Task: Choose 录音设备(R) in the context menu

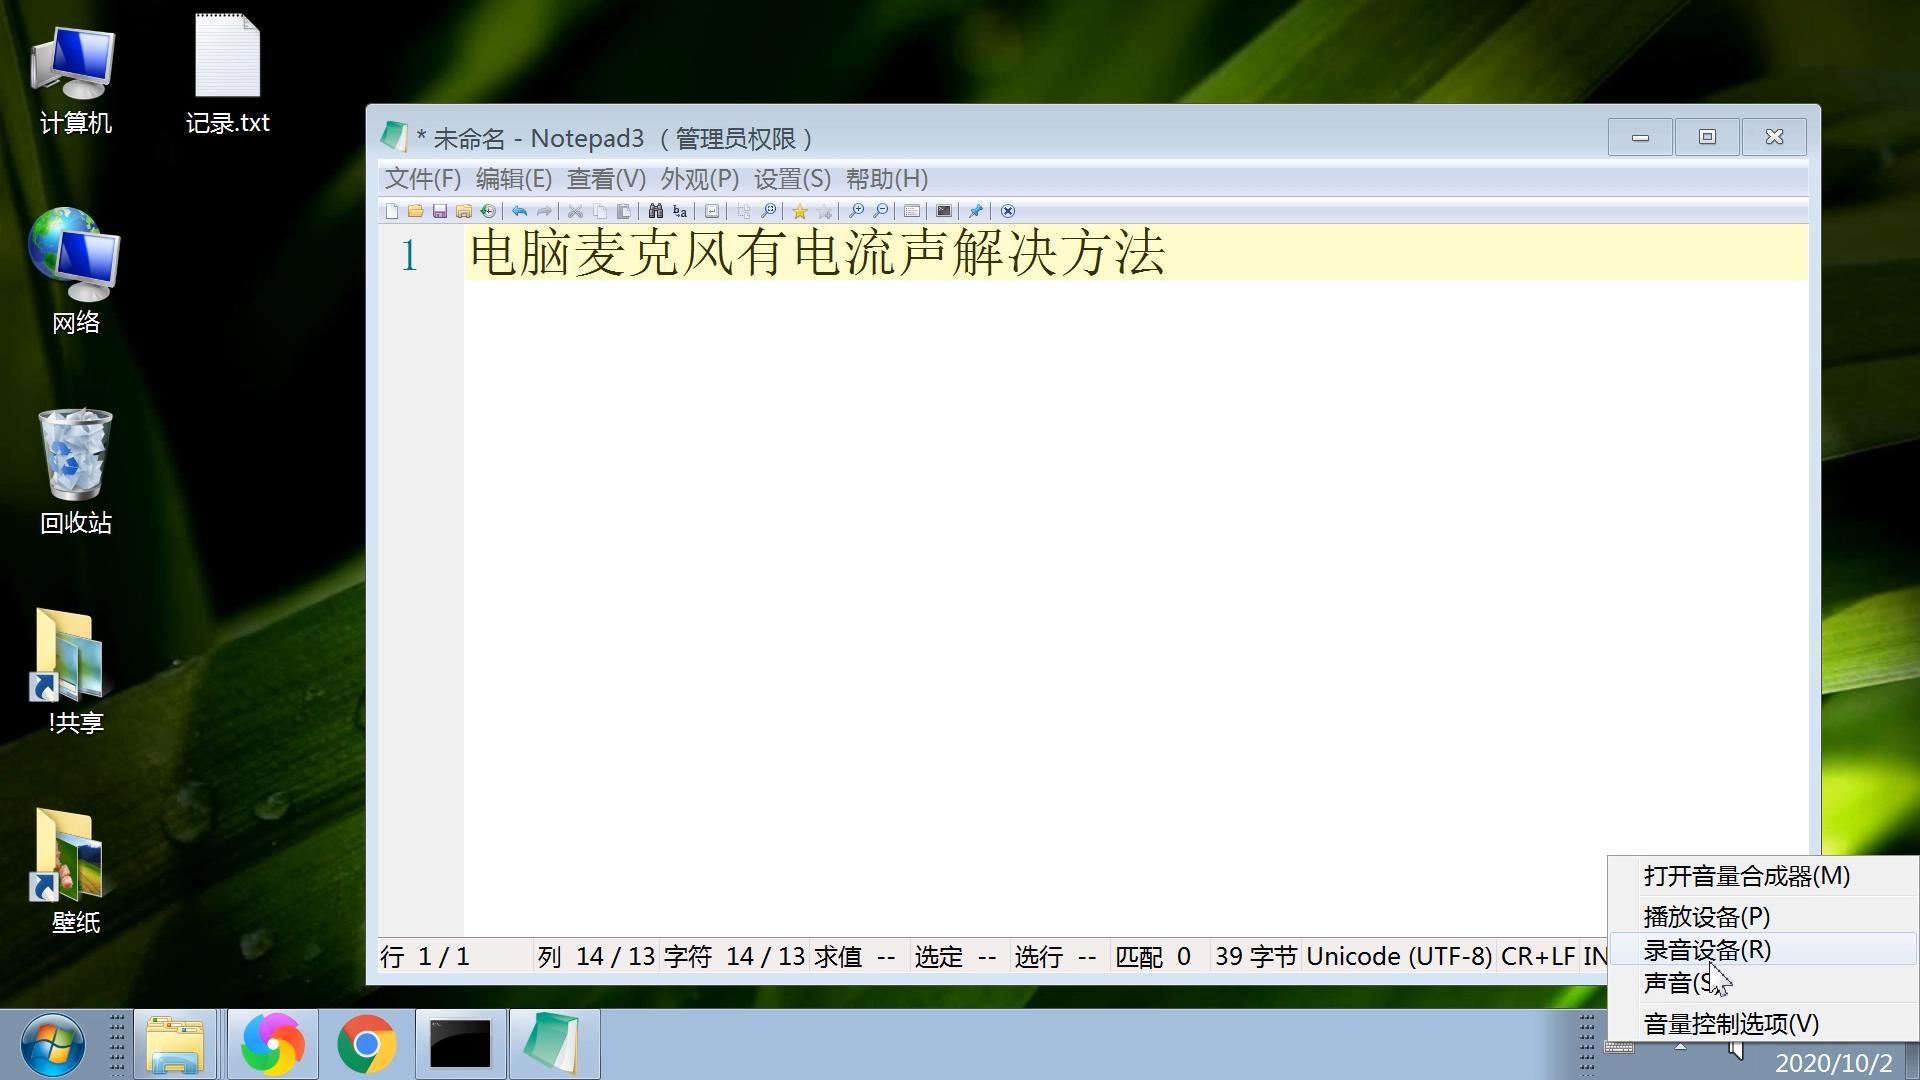Action: click(1762, 950)
